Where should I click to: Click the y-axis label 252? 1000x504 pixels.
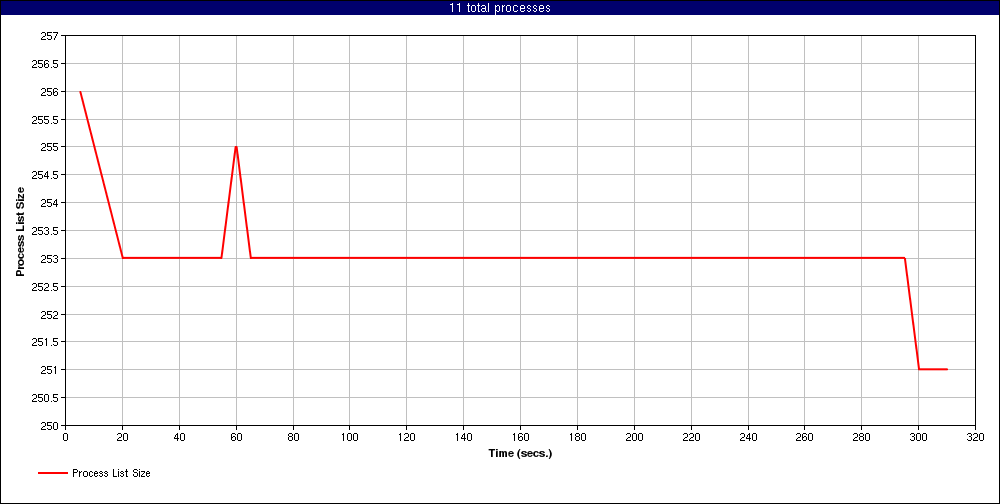coord(50,315)
